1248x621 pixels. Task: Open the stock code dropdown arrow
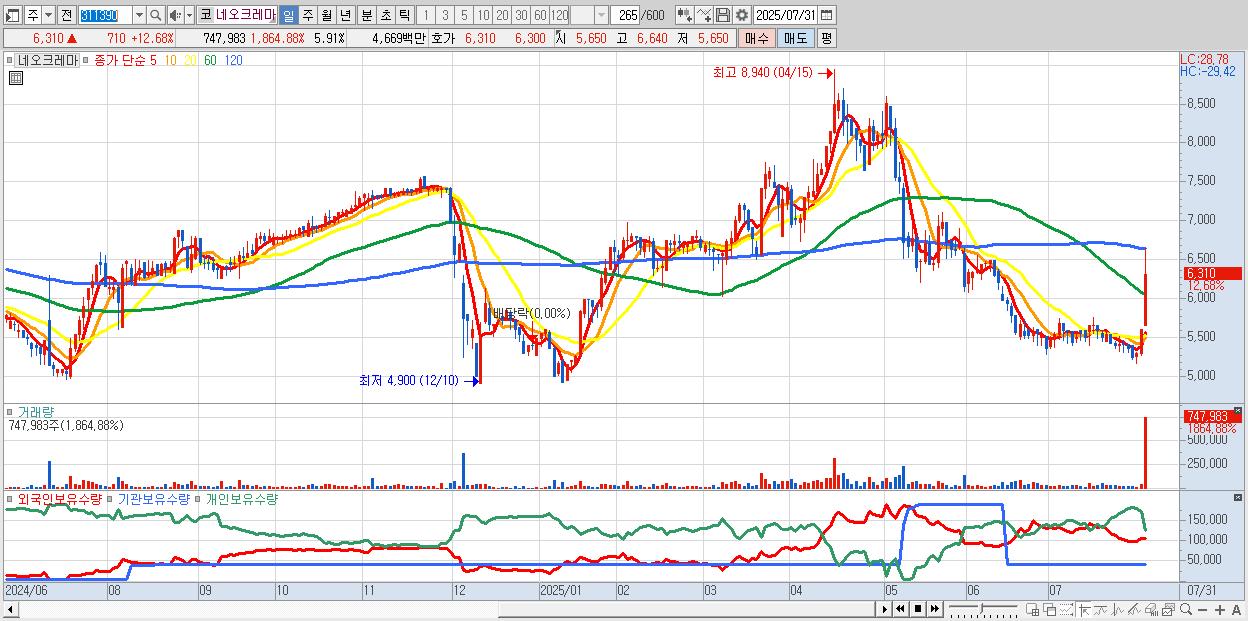coord(139,15)
